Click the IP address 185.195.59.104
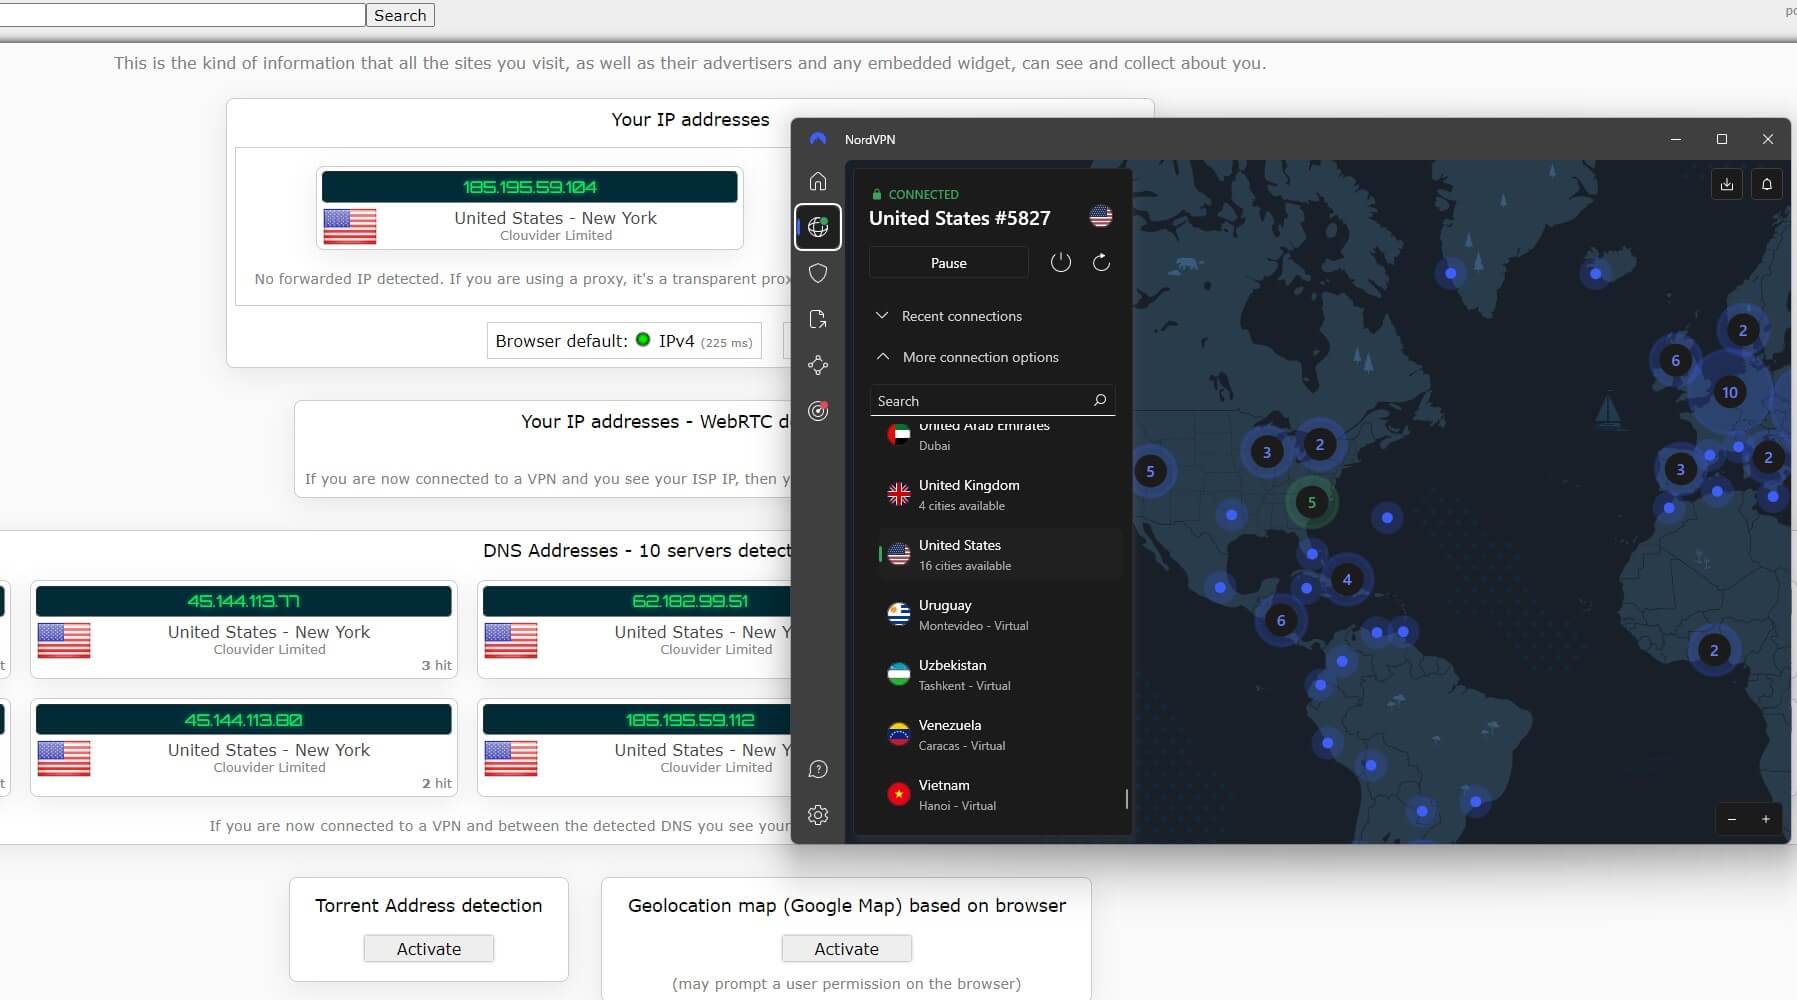Image resolution: width=1797 pixels, height=1000 pixels. 530,187
